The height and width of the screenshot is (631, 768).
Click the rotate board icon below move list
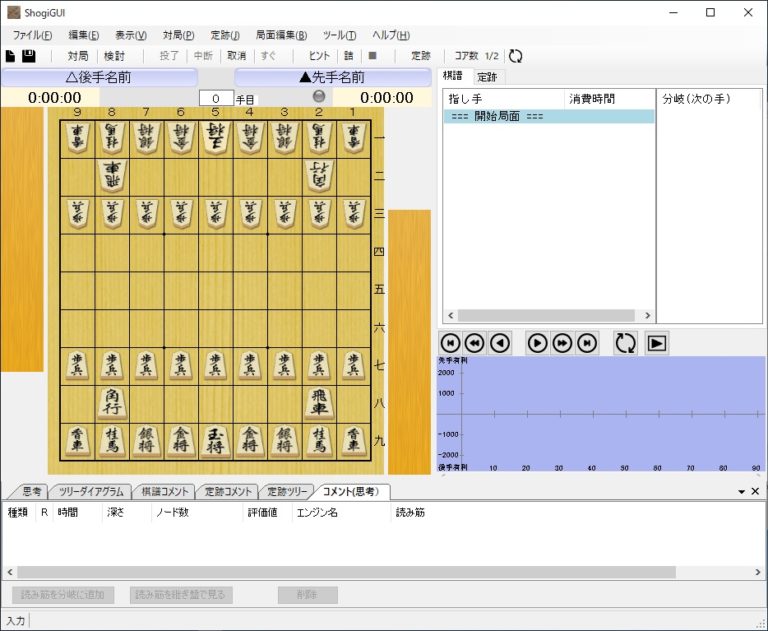click(625, 343)
